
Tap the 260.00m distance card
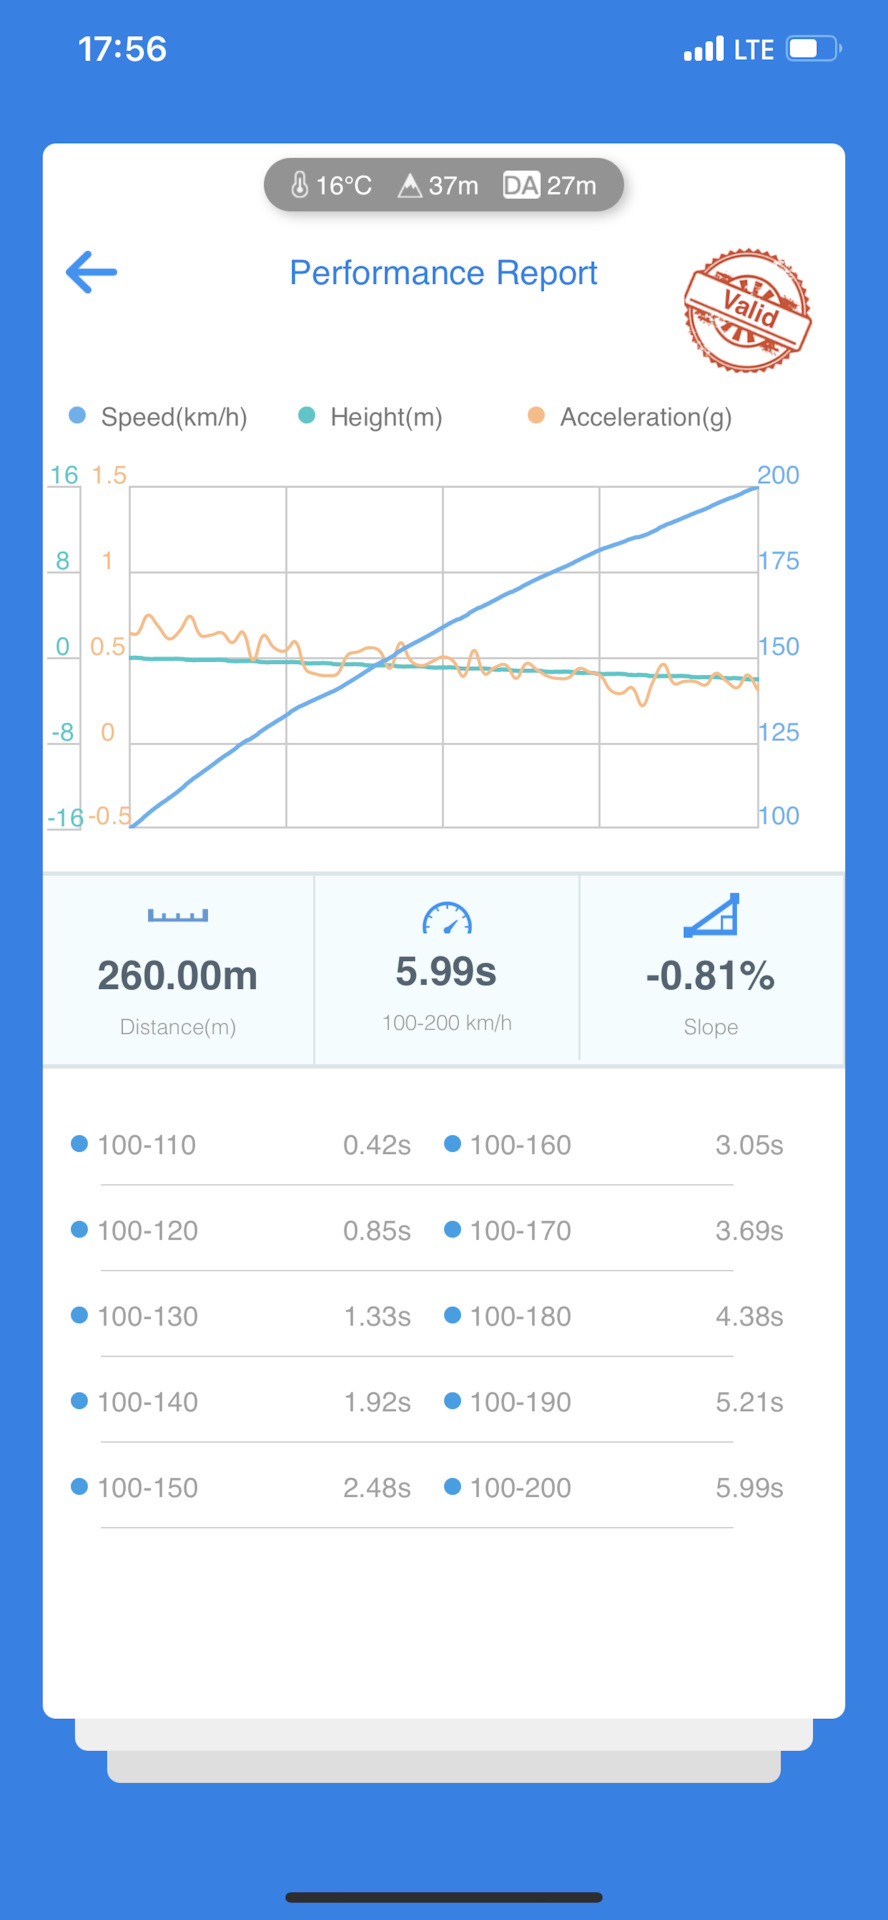[178, 970]
